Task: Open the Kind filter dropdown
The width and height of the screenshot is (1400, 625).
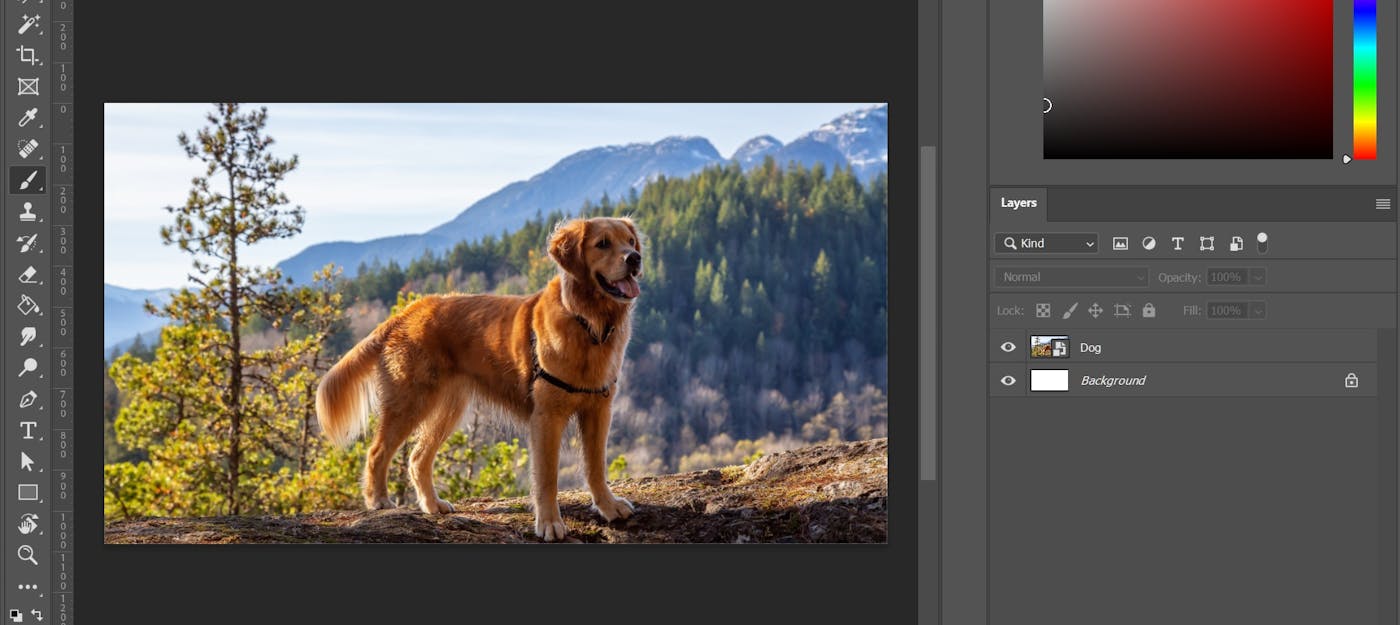Action: [1046, 243]
